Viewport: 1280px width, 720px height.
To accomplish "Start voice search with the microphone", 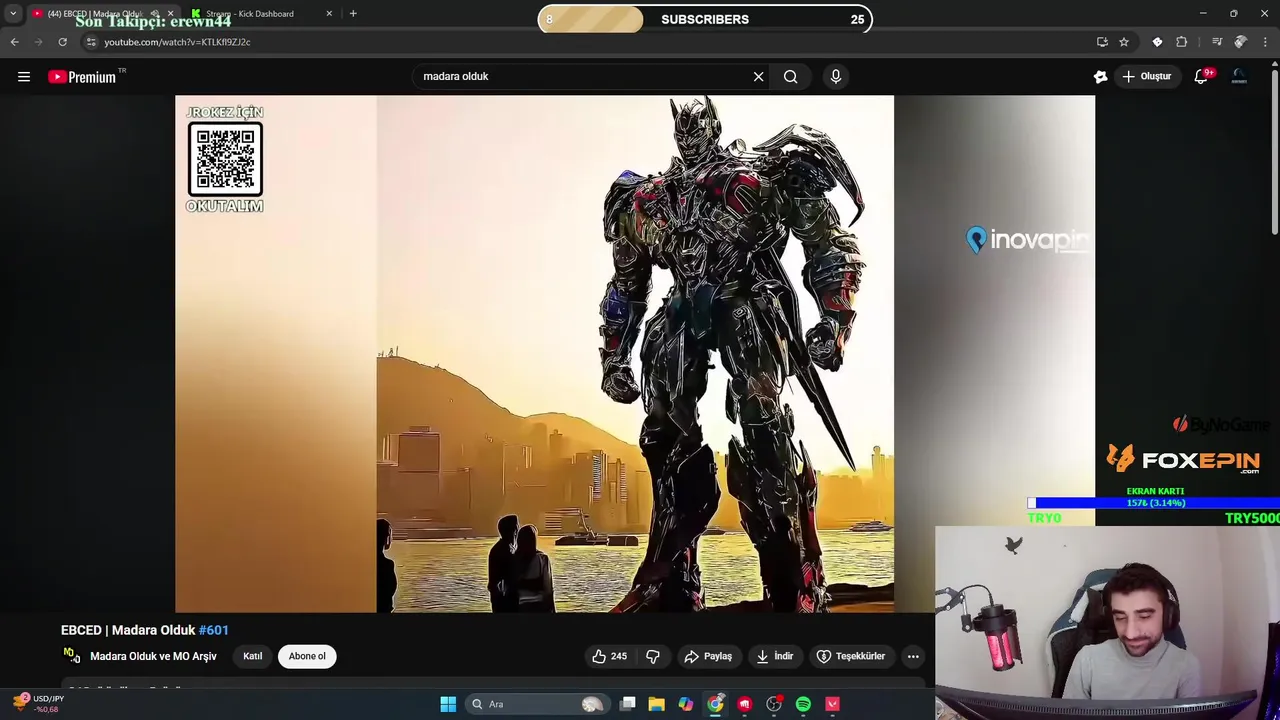I will [836, 77].
